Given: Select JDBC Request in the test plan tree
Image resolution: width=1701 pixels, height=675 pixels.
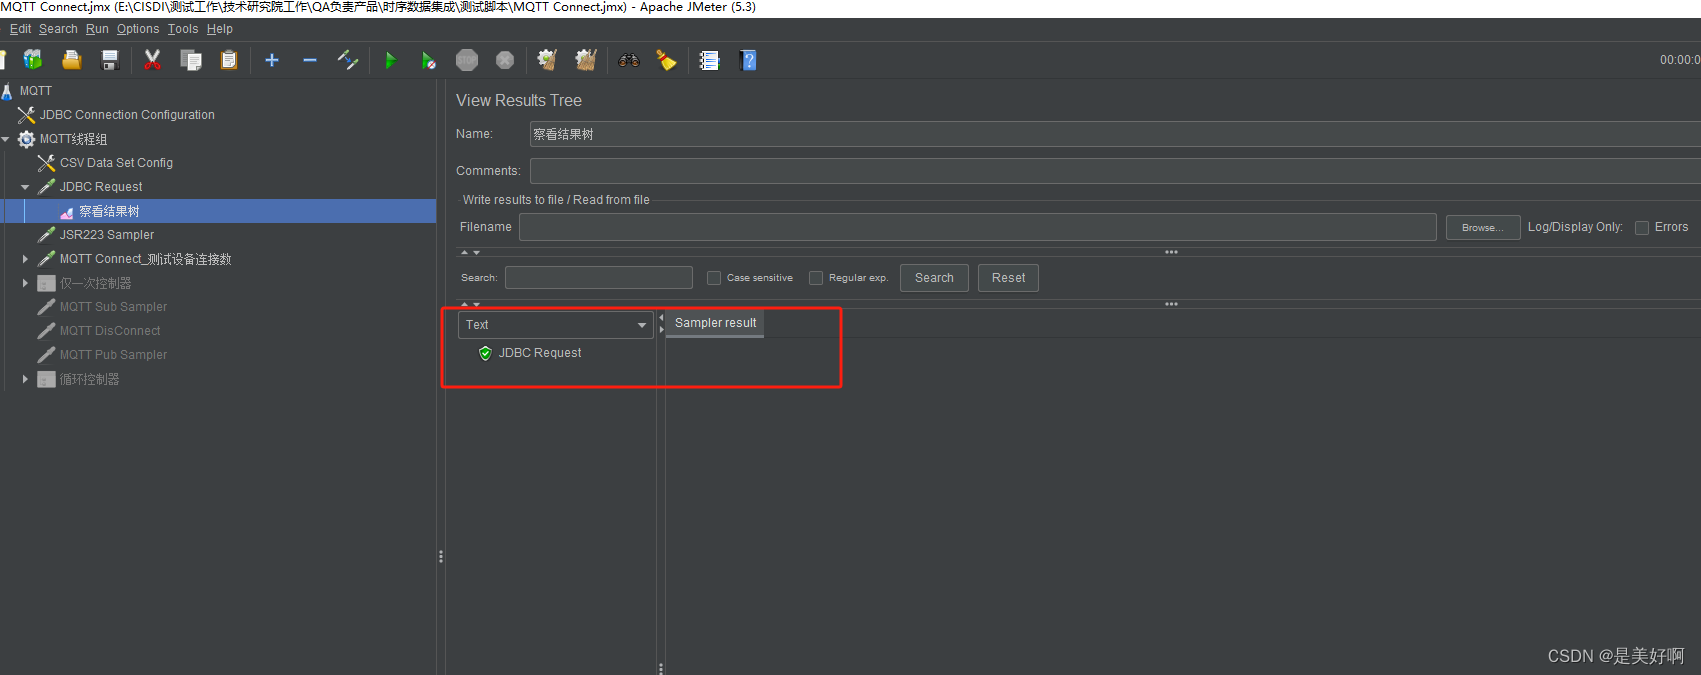Looking at the screenshot, I should (x=101, y=187).
